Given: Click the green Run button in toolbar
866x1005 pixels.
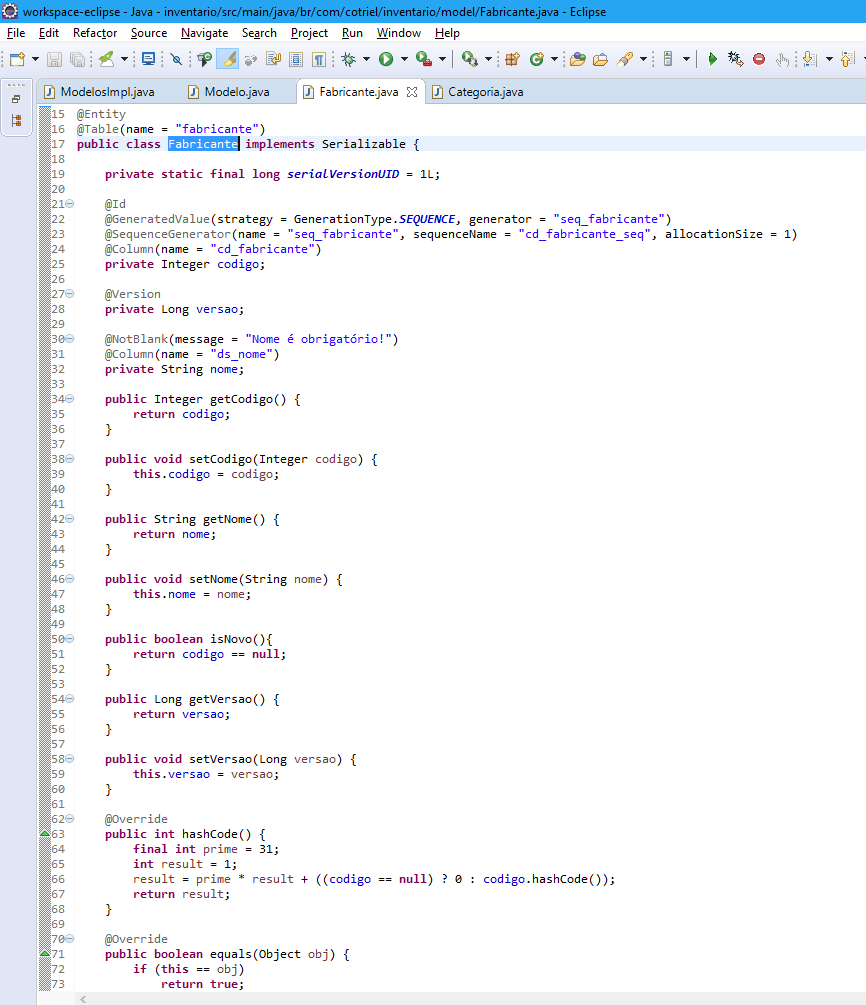Looking at the screenshot, I should pos(386,59).
